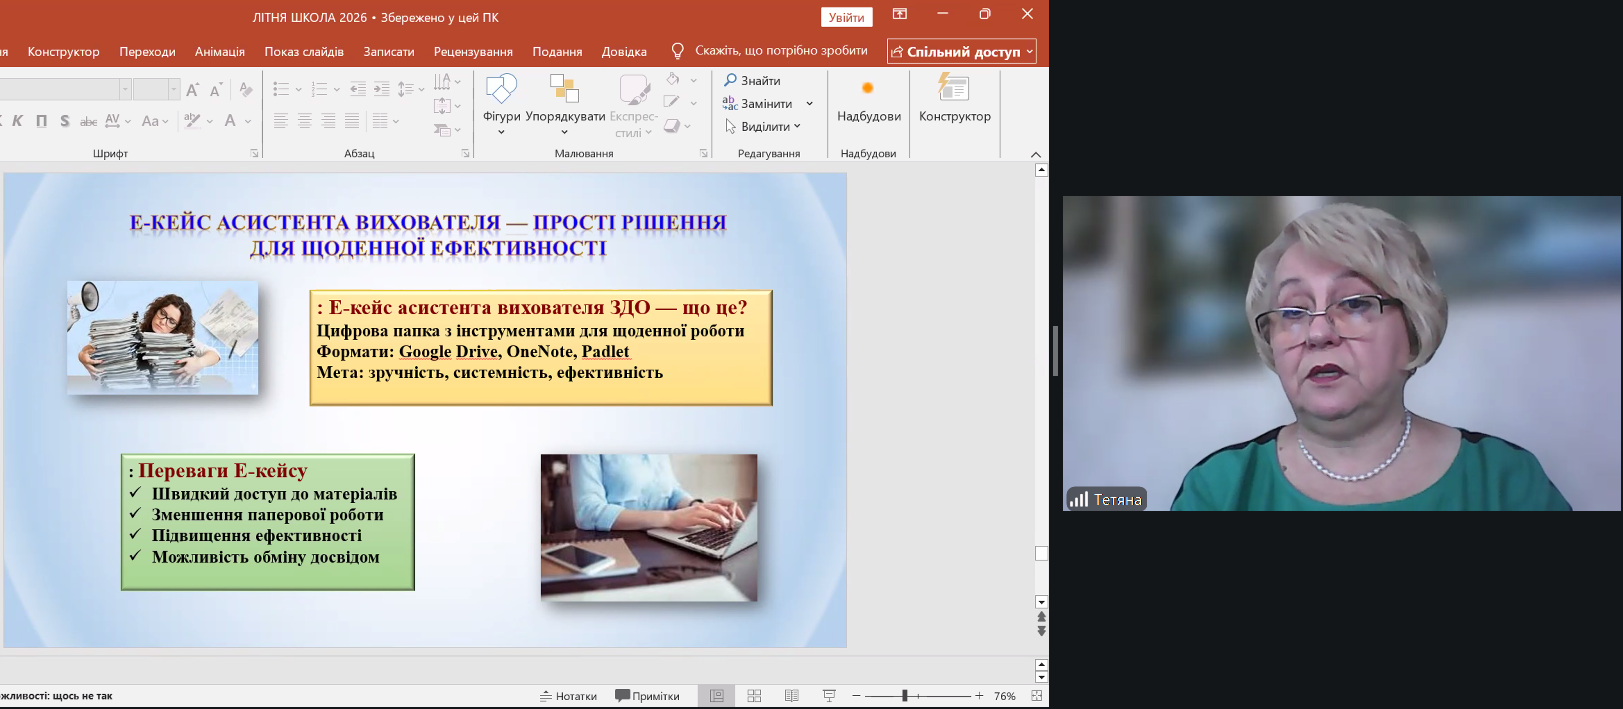Open the Рецензування tab
Viewport: 1623px width, 709px height.
click(473, 52)
